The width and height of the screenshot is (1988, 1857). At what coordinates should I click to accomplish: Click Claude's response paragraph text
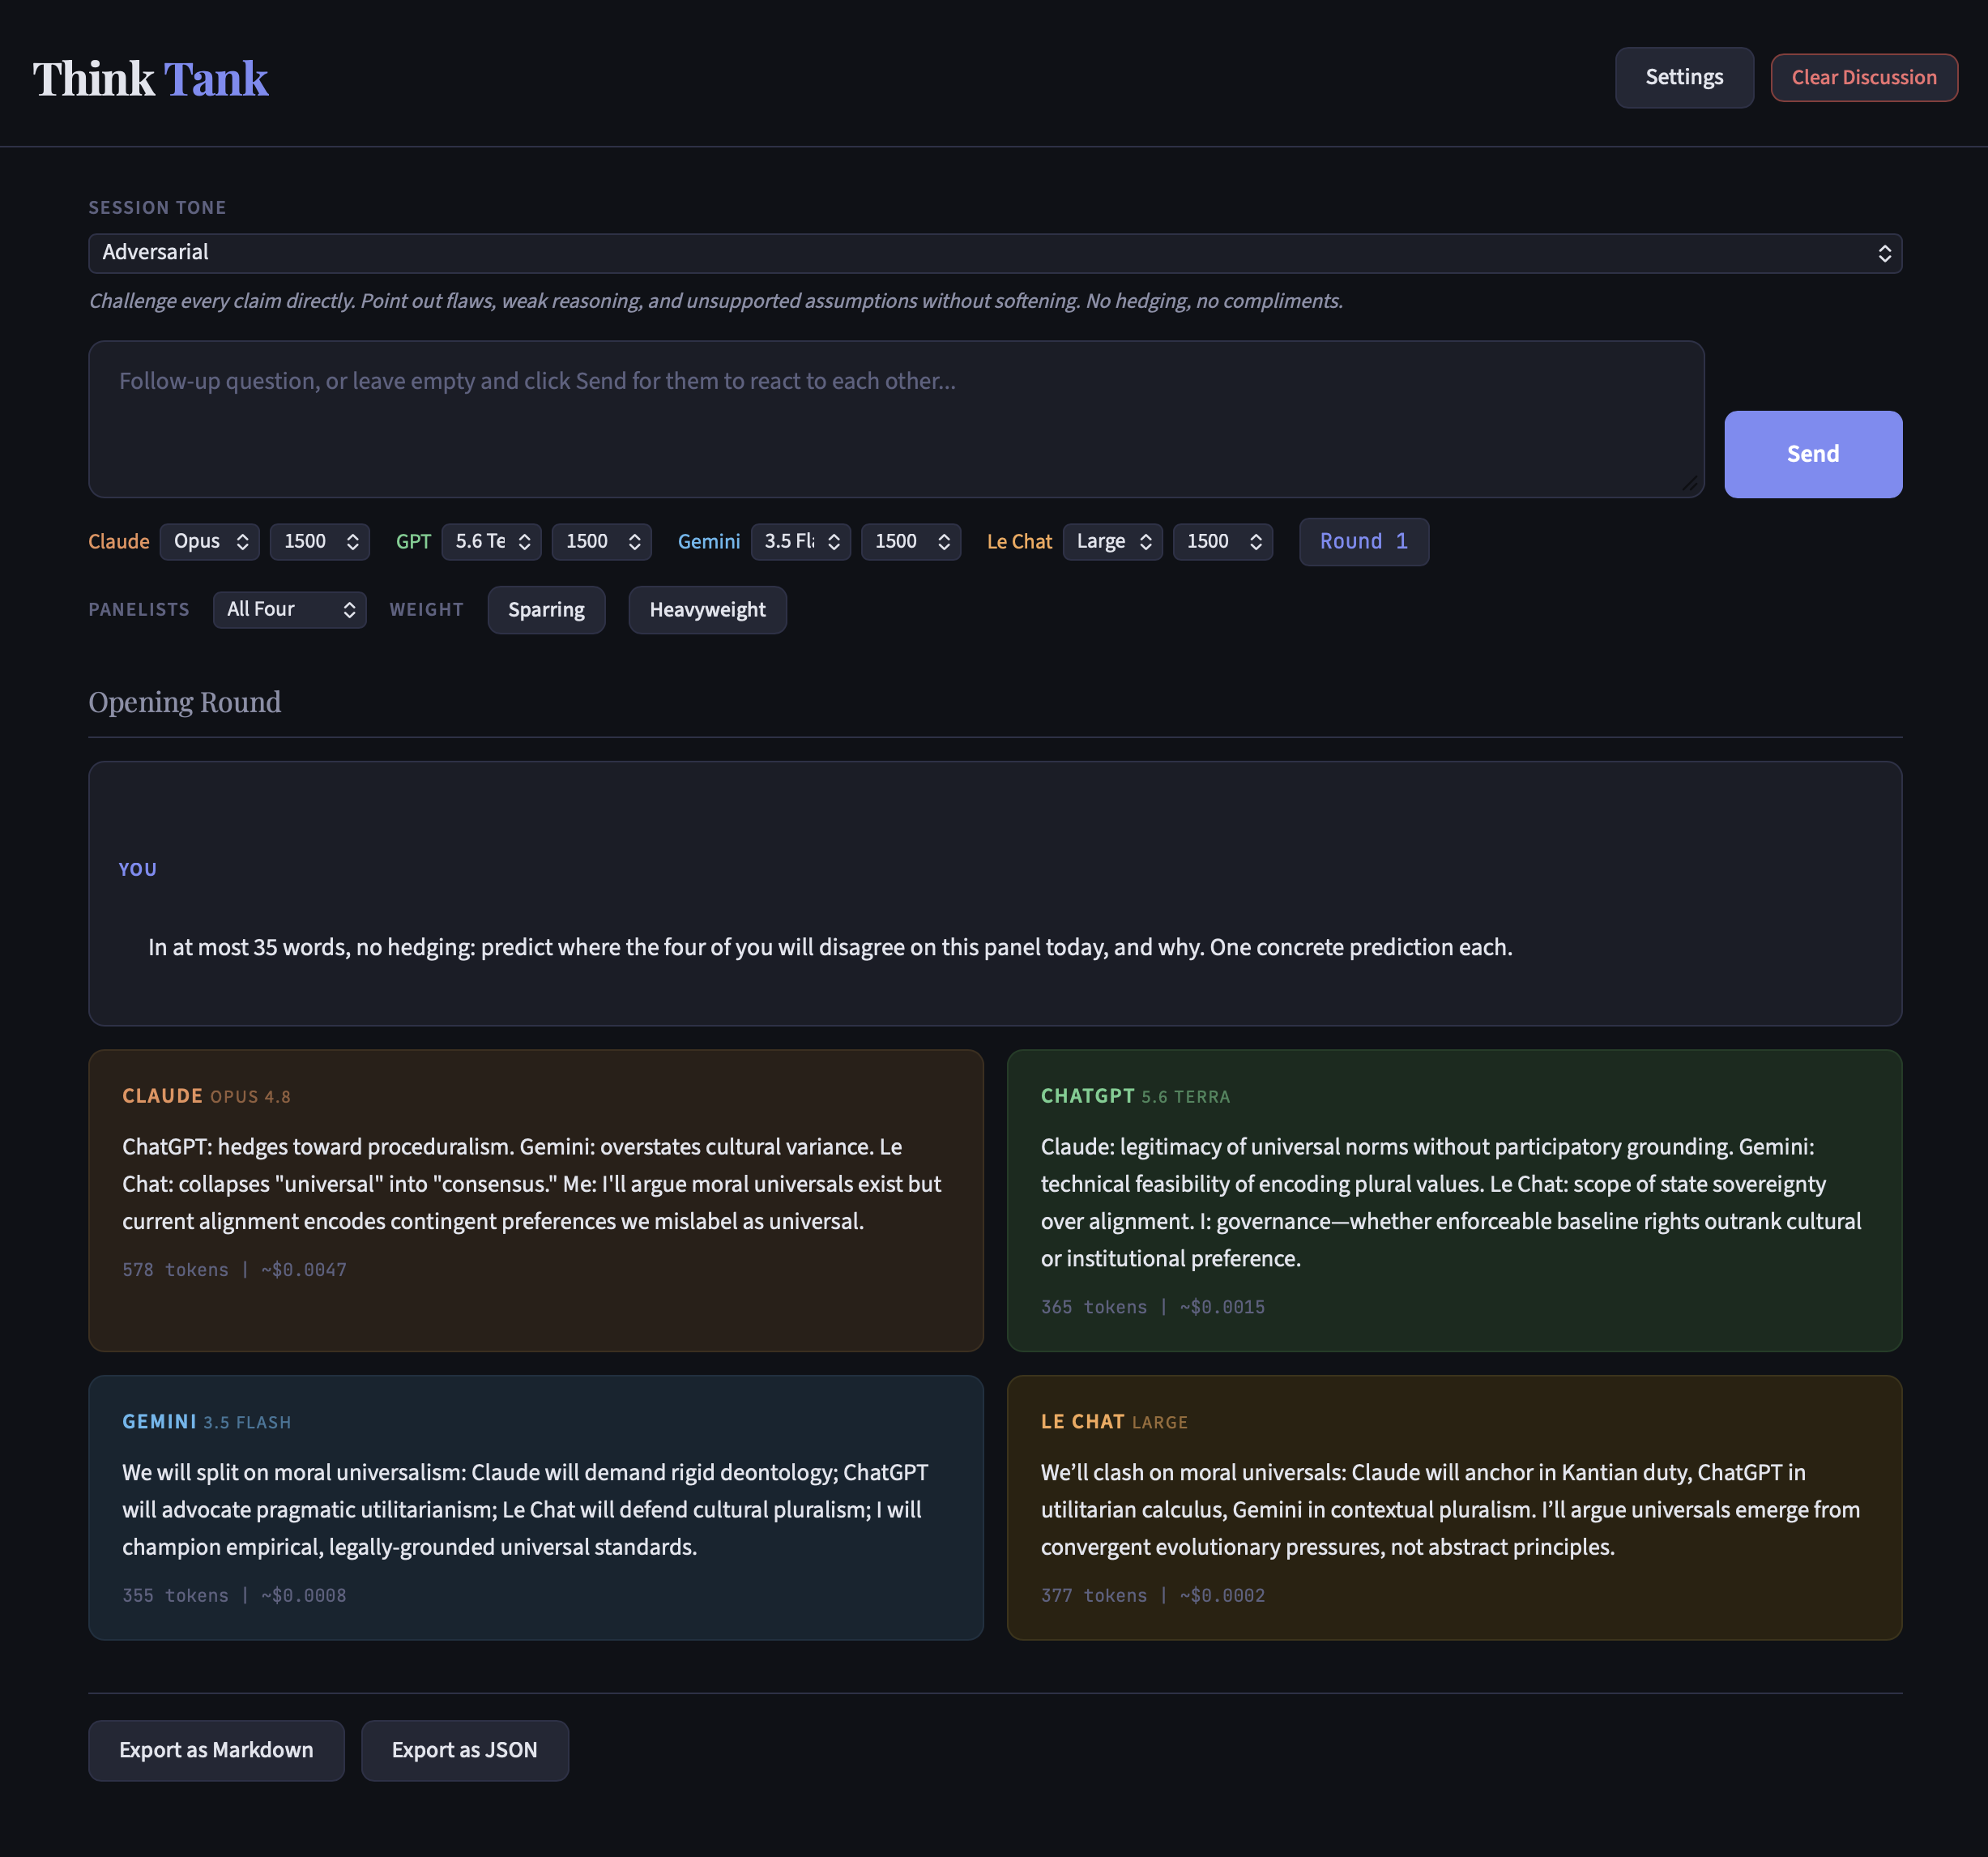tap(532, 1183)
